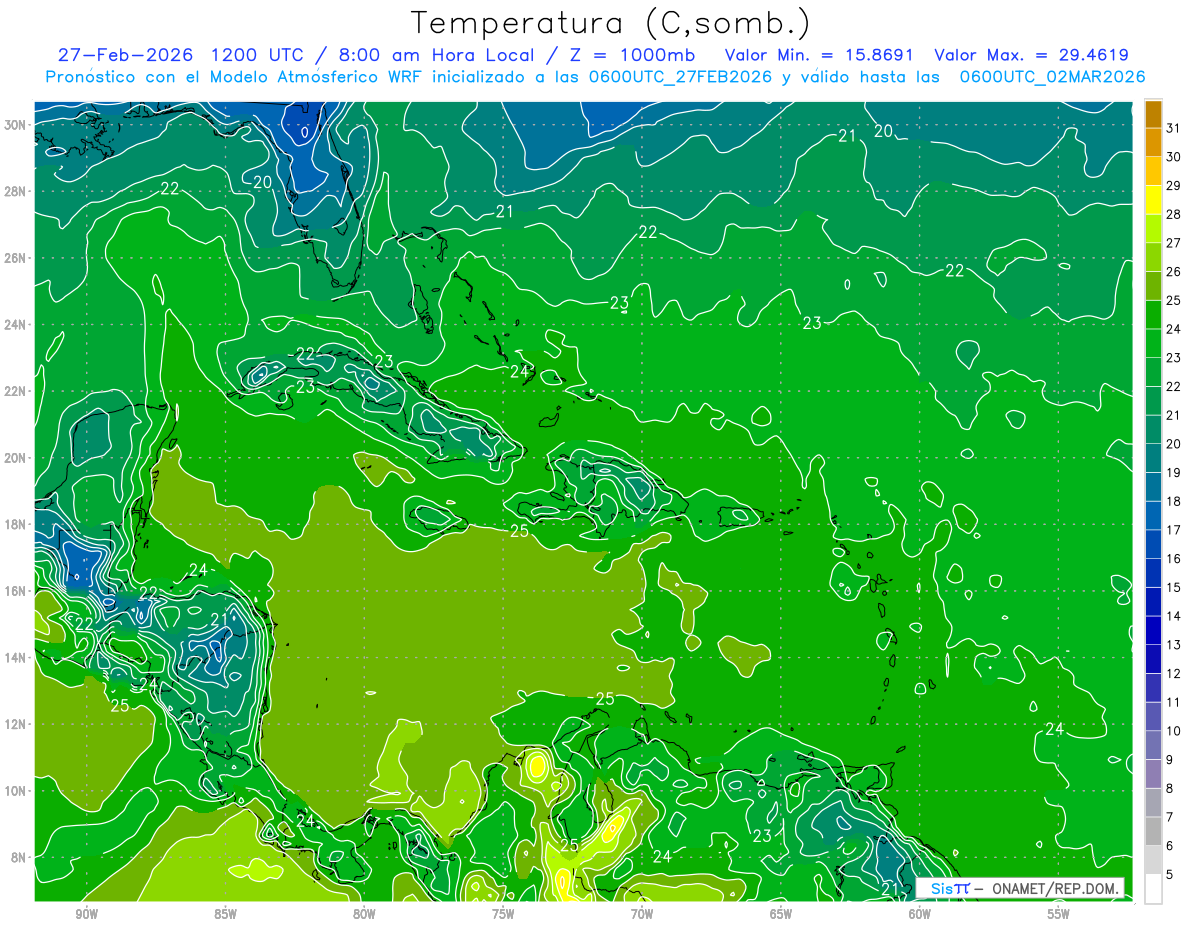
Task: Pick the blue swatch between 16 and 17
Action: (1153, 545)
